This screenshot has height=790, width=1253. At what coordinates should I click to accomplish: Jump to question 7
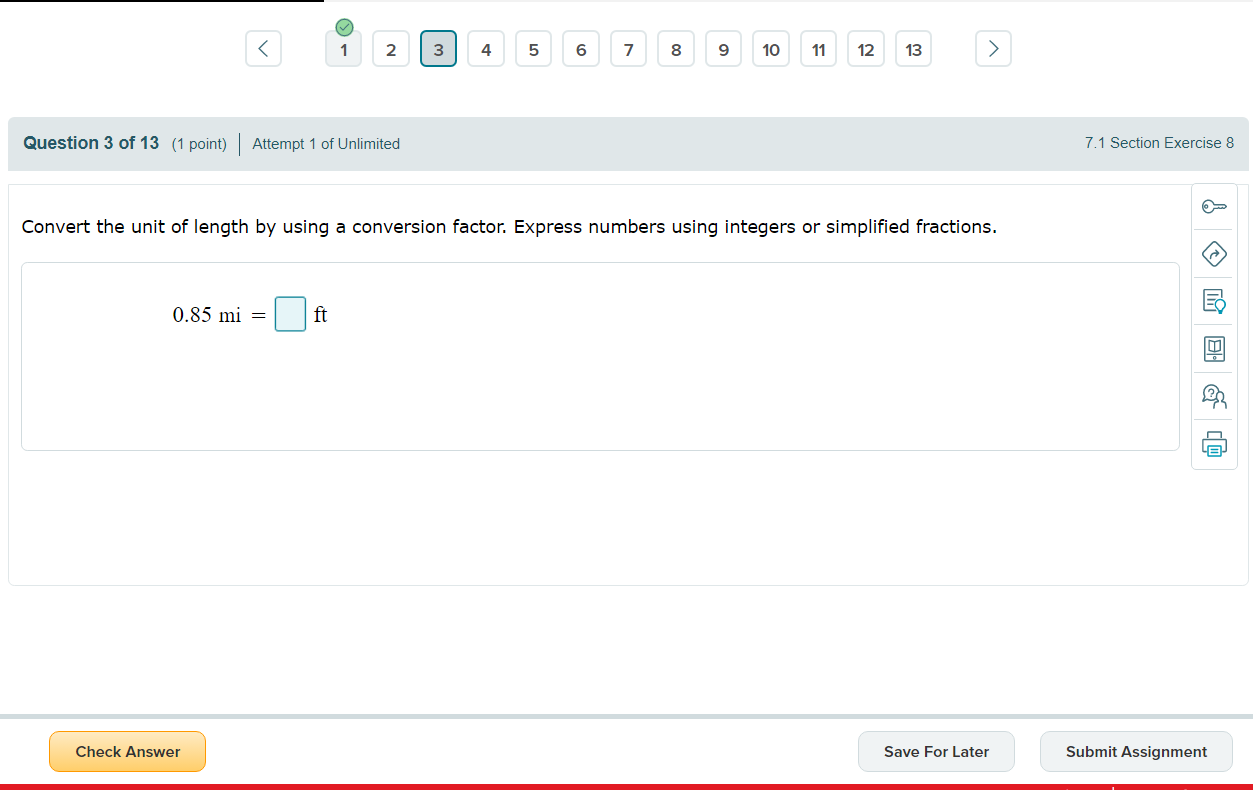tap(629, 49)
